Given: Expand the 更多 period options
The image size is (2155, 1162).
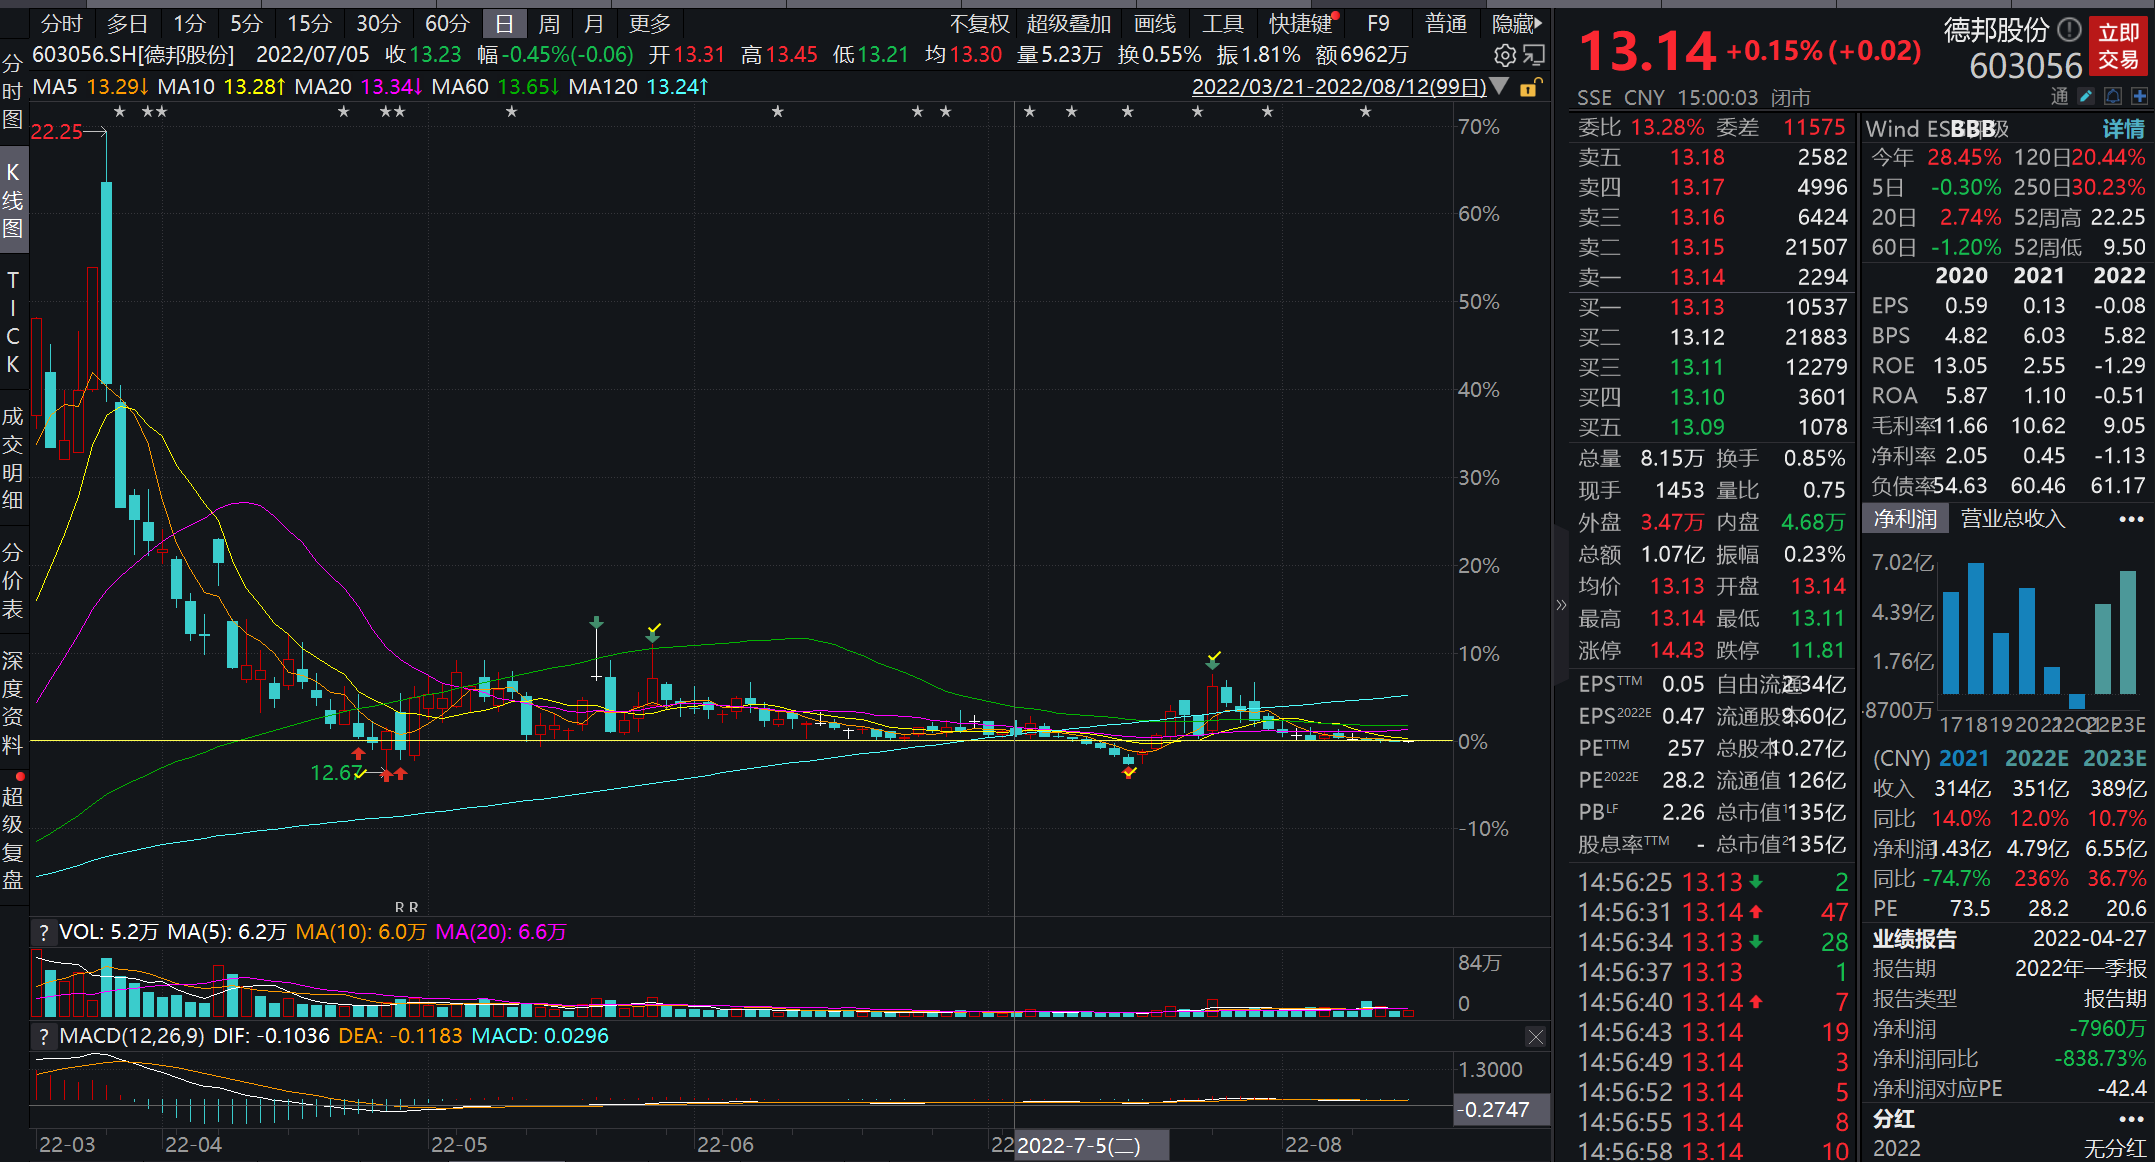Looking at the screenshot, I should pyautogui.click(x=649, y=23).
